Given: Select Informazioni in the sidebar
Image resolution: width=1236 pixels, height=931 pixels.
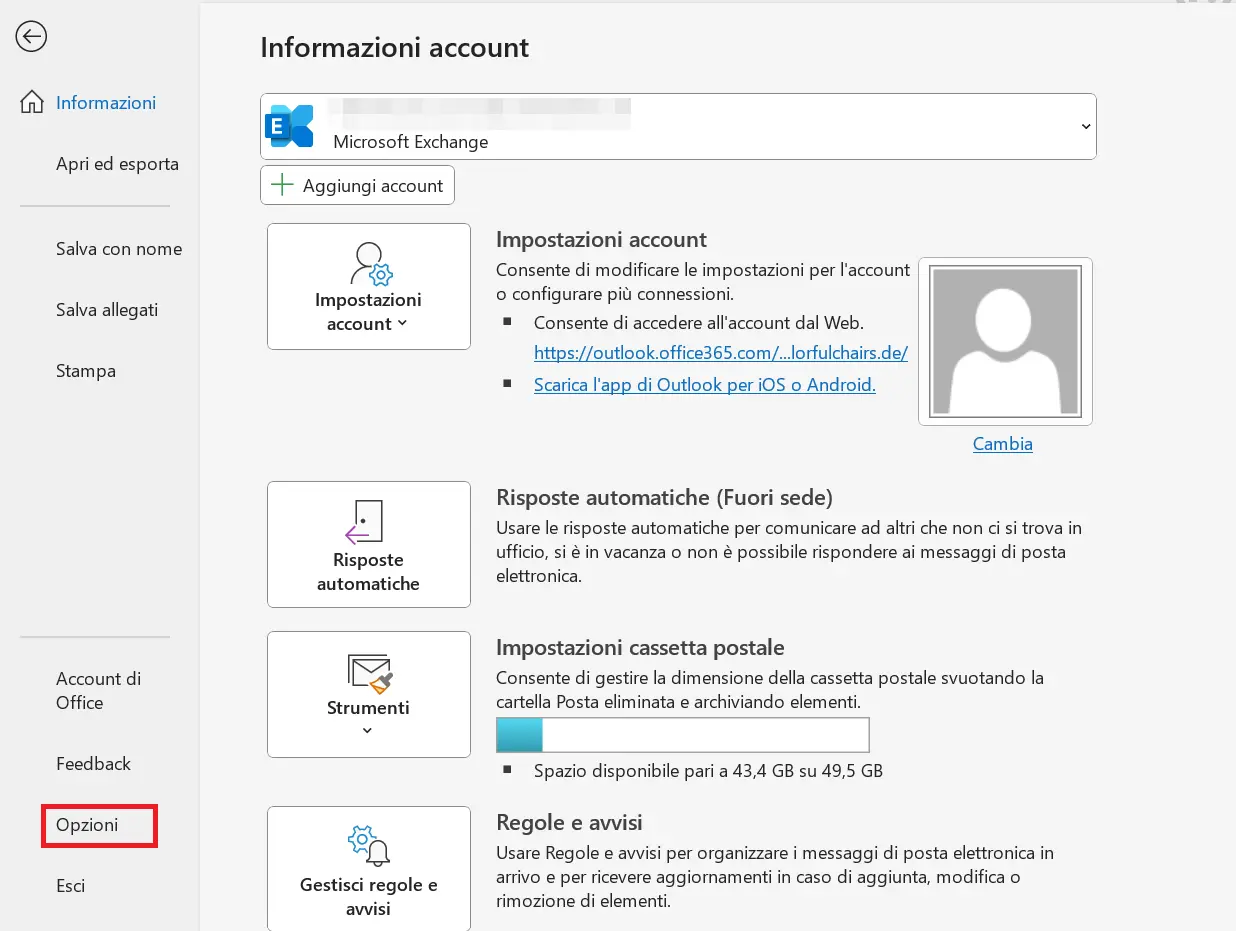Looking at the screenshot, I should point(106,103).
